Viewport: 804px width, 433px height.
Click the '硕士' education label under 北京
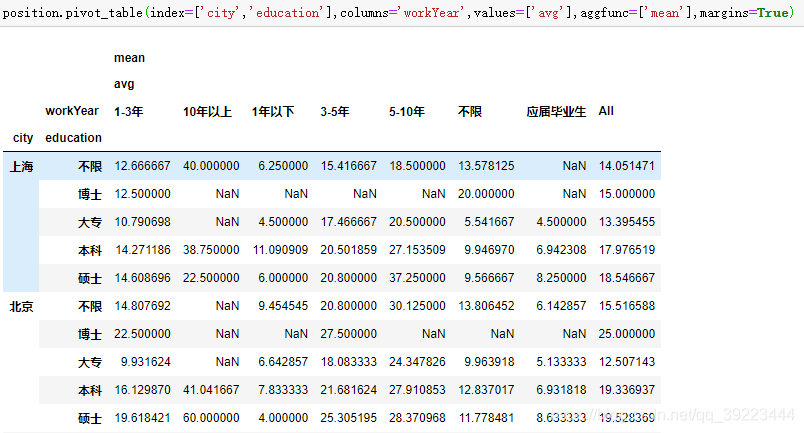(90, 418)
